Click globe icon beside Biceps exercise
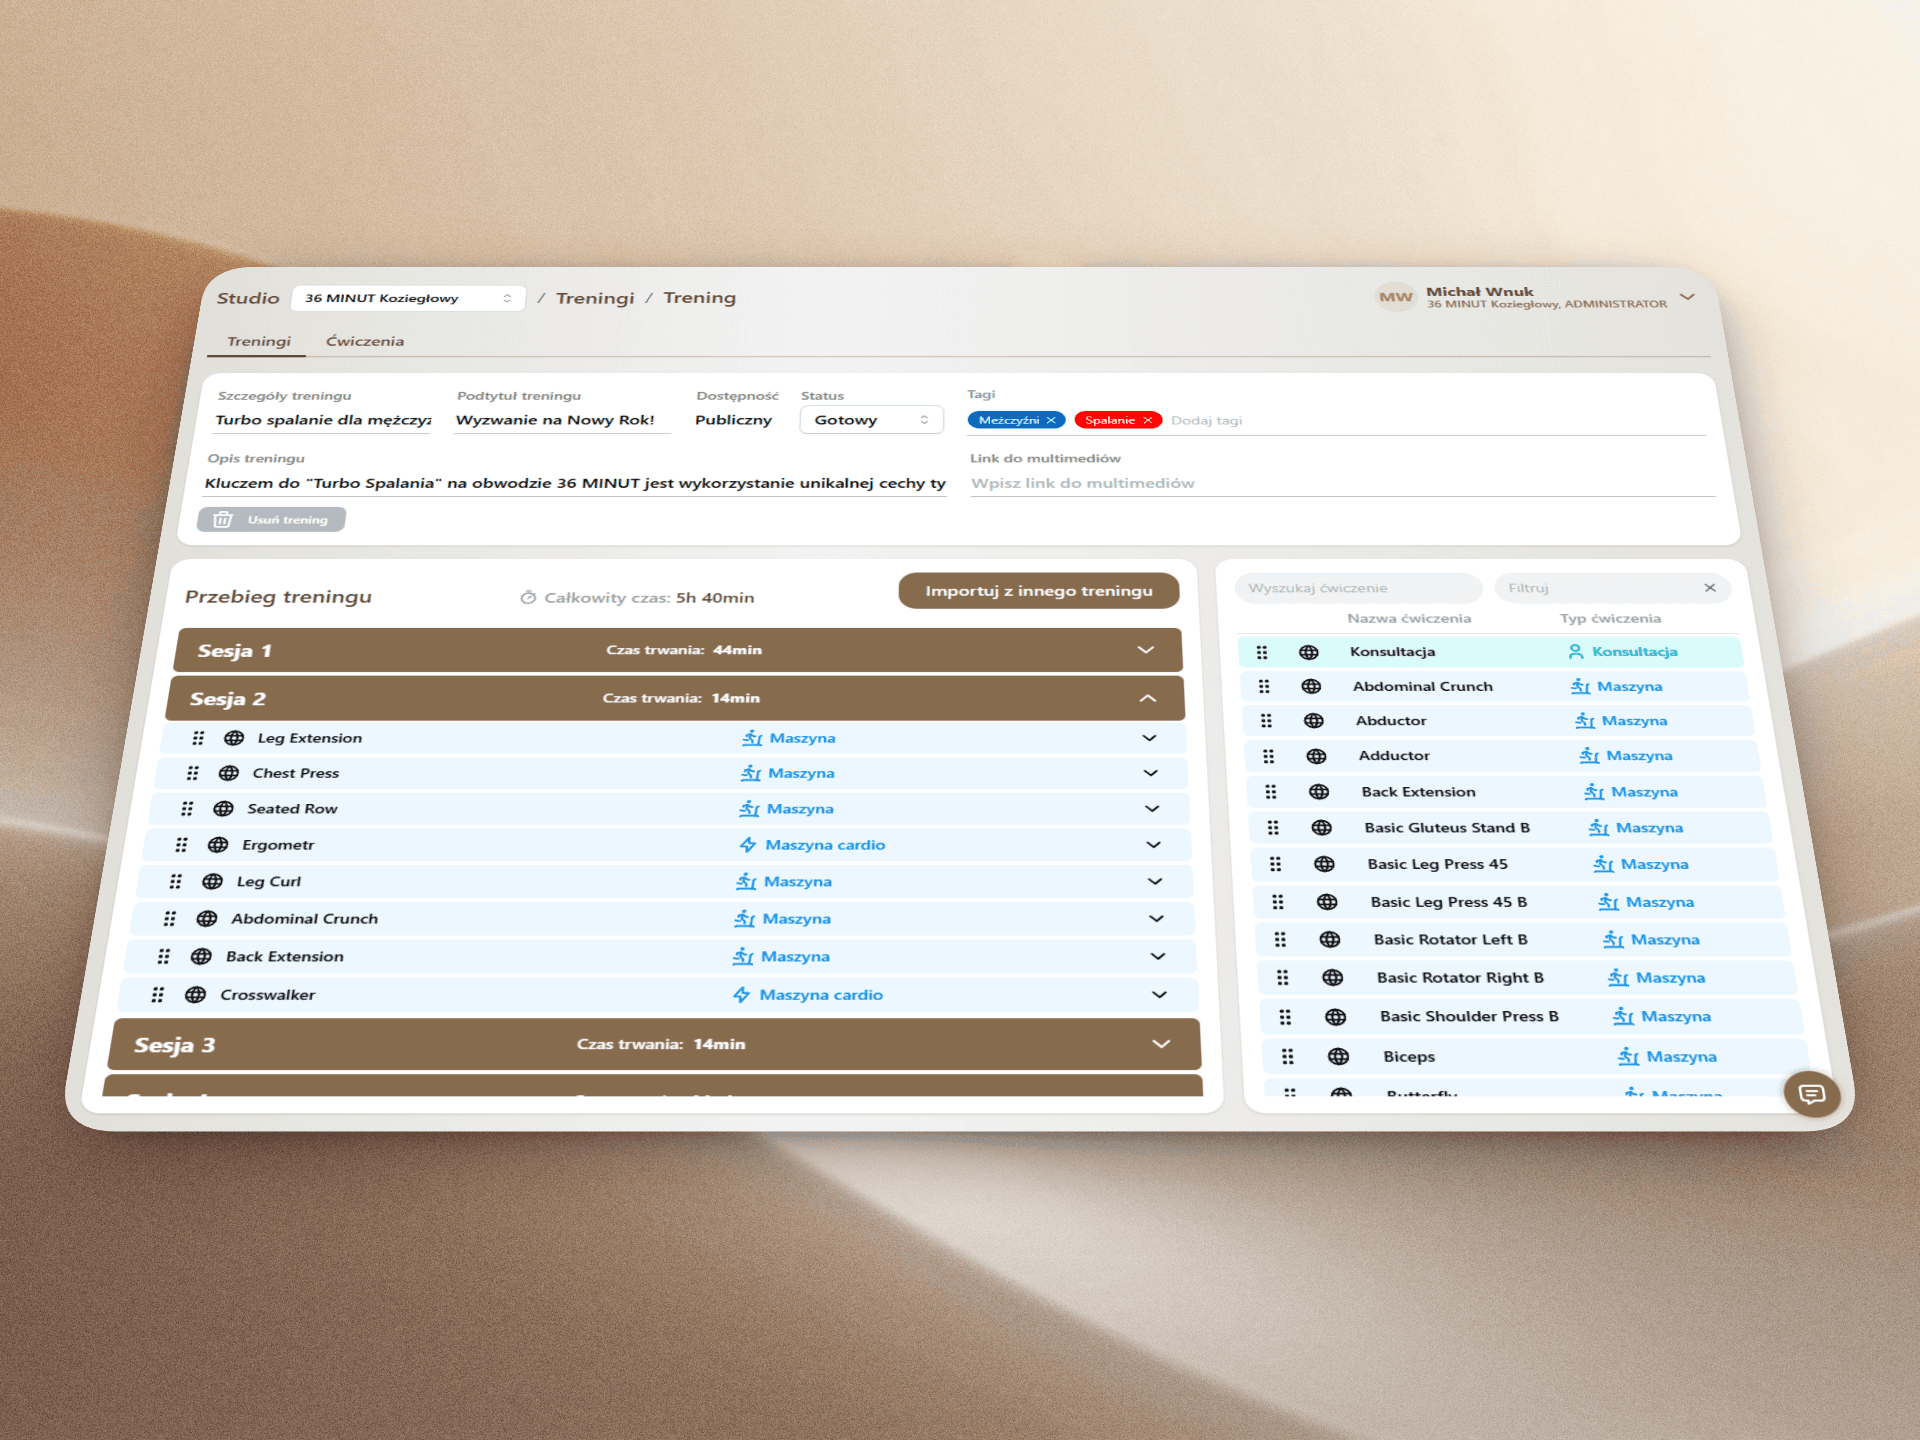The image size is (1920, 1440). click(1338, 1056)
